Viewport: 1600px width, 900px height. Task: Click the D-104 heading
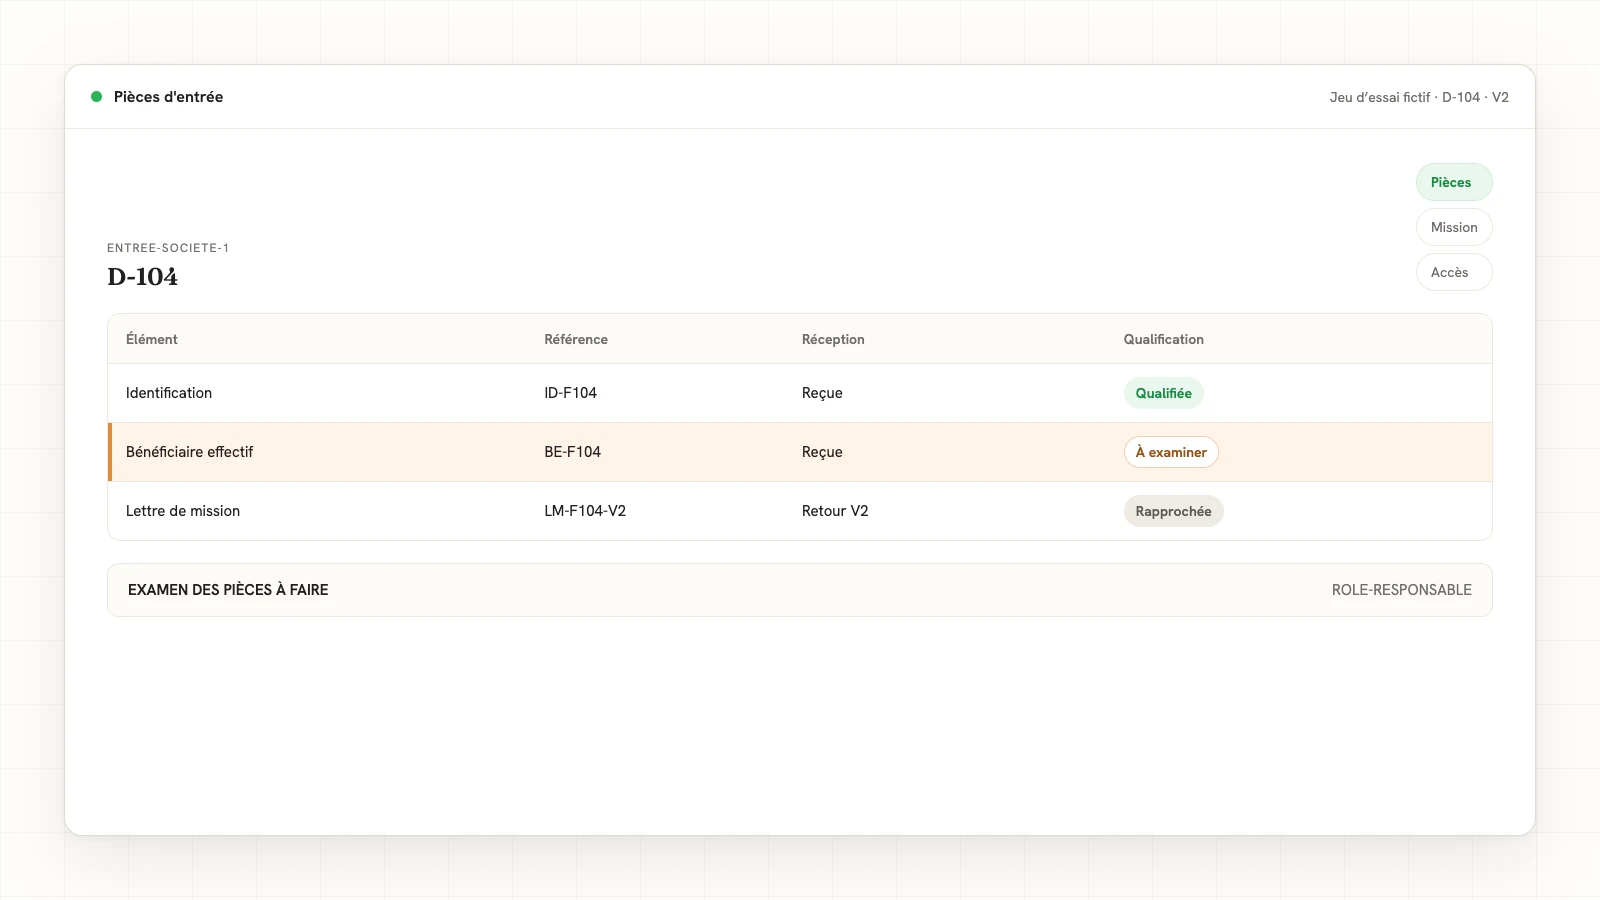(142, 277)
